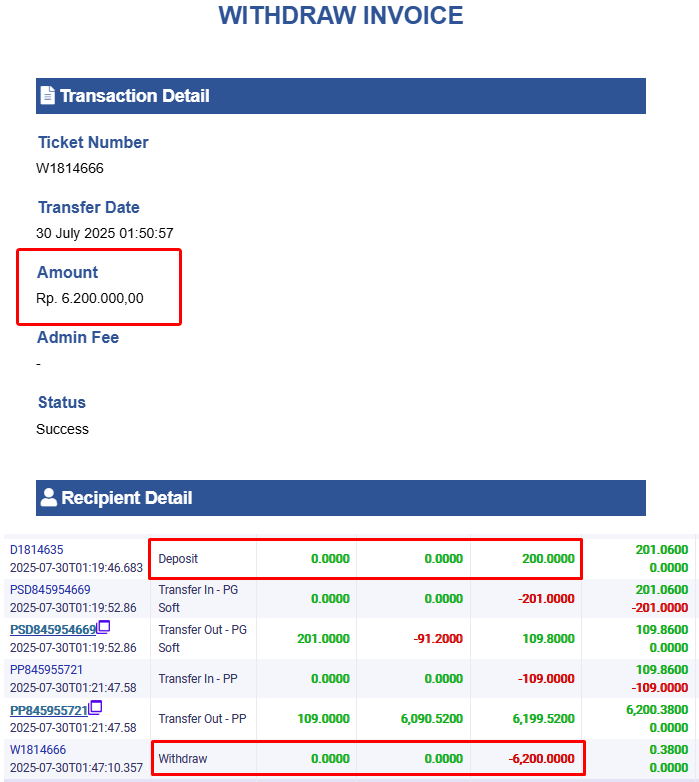Image resolution: width=699 pixels, height=782 pixels.
Task: Select 201.0600 balance in the Deposit row
Action: click(662, 550)
